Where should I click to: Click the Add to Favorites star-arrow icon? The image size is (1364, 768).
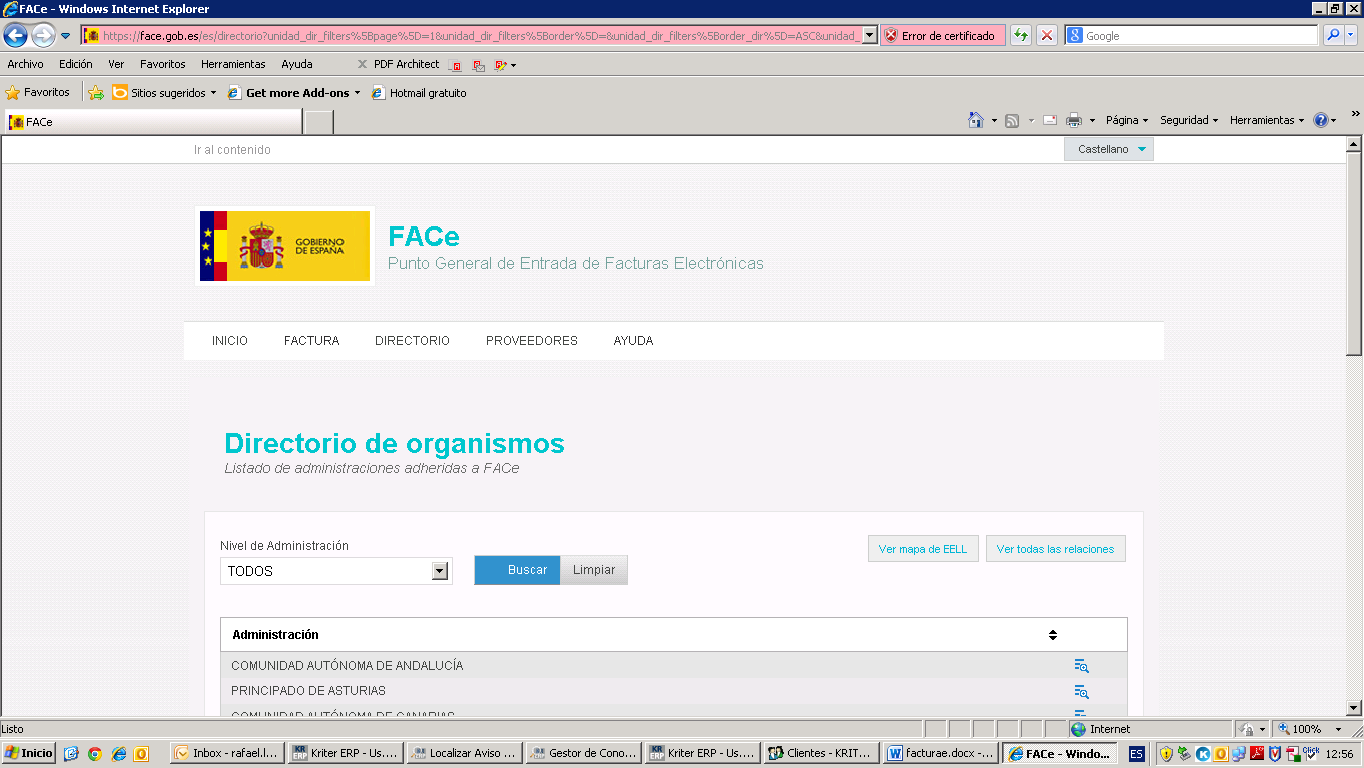click(x=96, y=93)
